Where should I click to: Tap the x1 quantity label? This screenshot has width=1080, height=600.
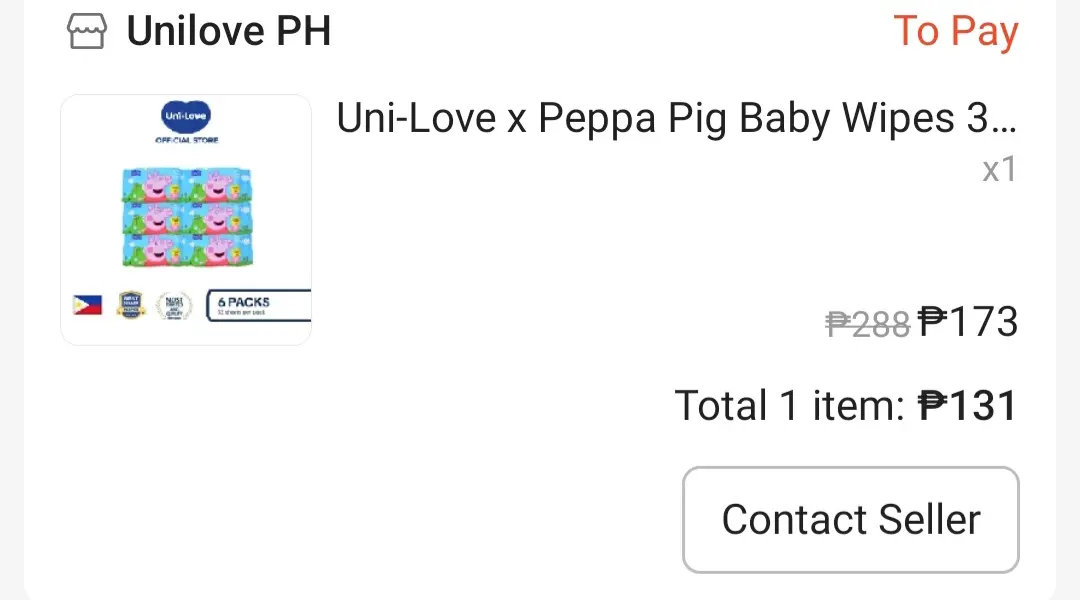point(999,169)
